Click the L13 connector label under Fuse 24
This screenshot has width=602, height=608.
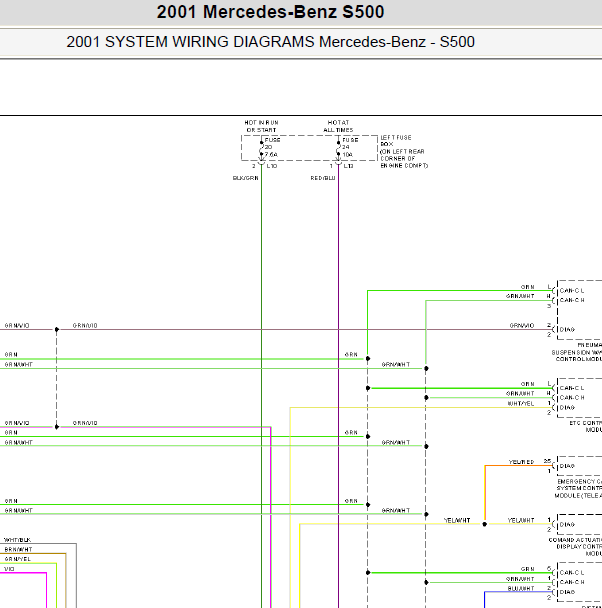pyautogui.click(x=348, y=166)
